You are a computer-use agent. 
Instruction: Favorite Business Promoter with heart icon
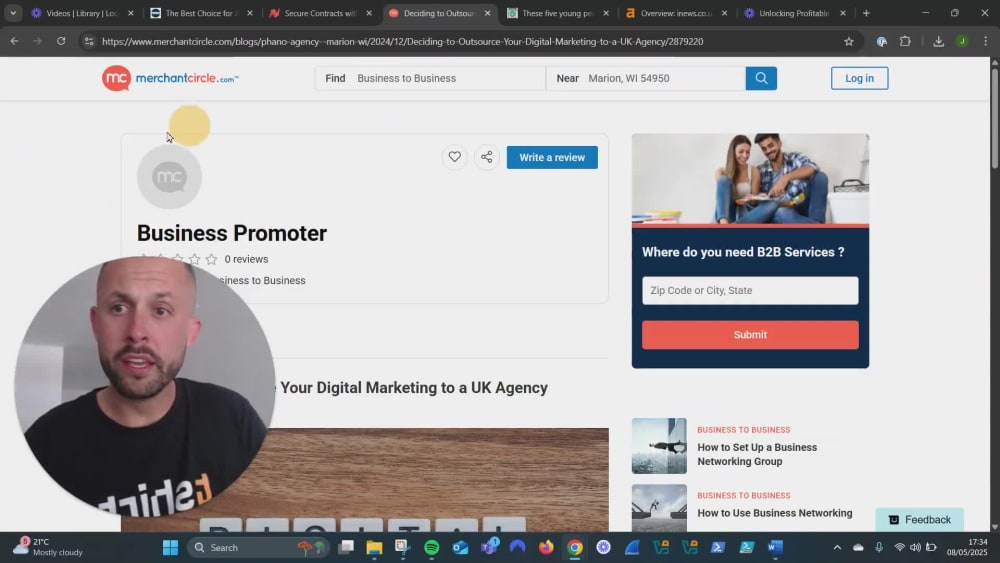tap(454, 157)
